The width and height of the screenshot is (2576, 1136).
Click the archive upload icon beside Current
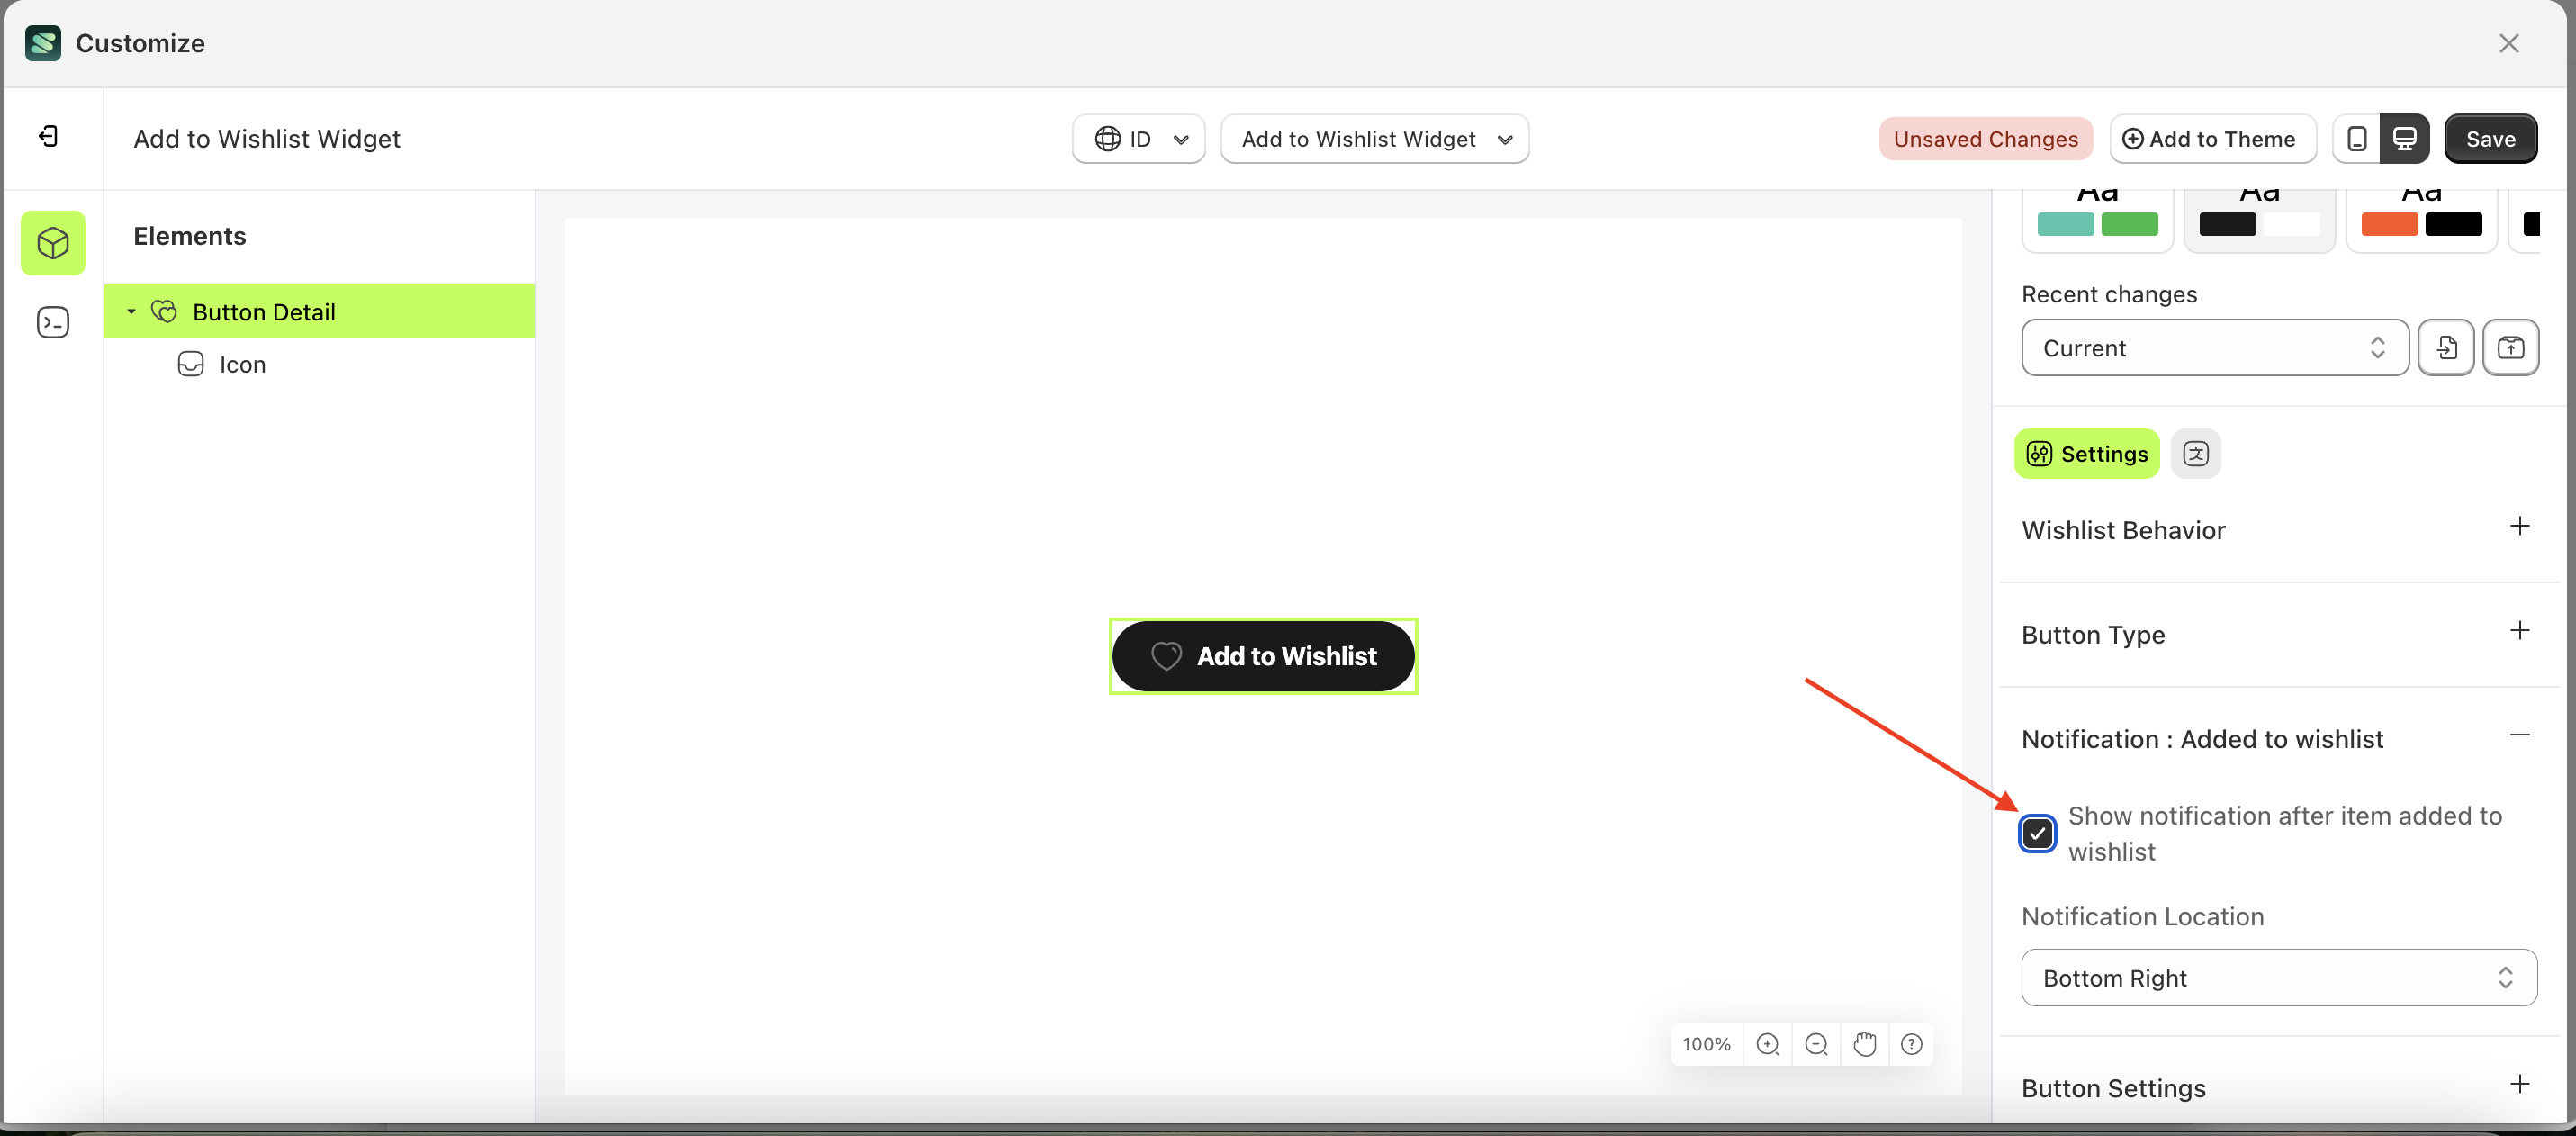2511,347
